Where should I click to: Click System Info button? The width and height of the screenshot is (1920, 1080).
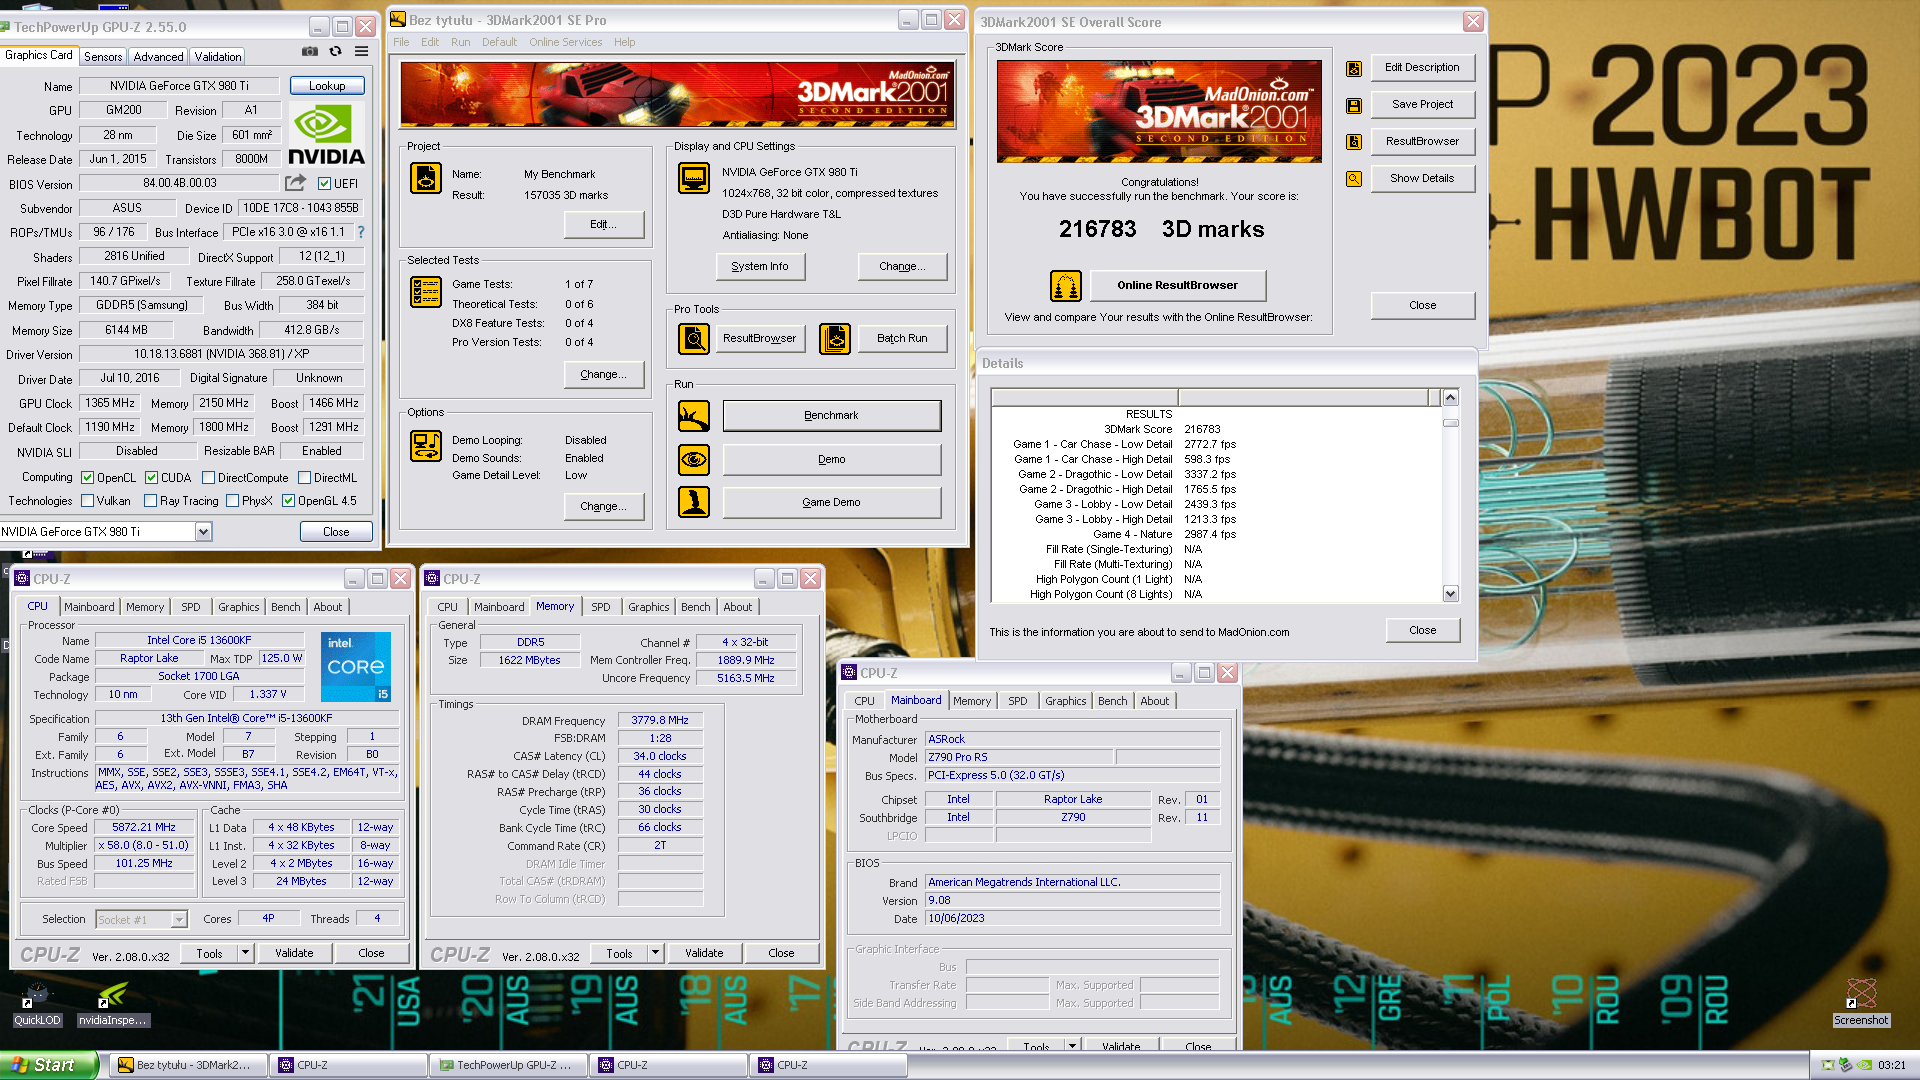point(760,267)
